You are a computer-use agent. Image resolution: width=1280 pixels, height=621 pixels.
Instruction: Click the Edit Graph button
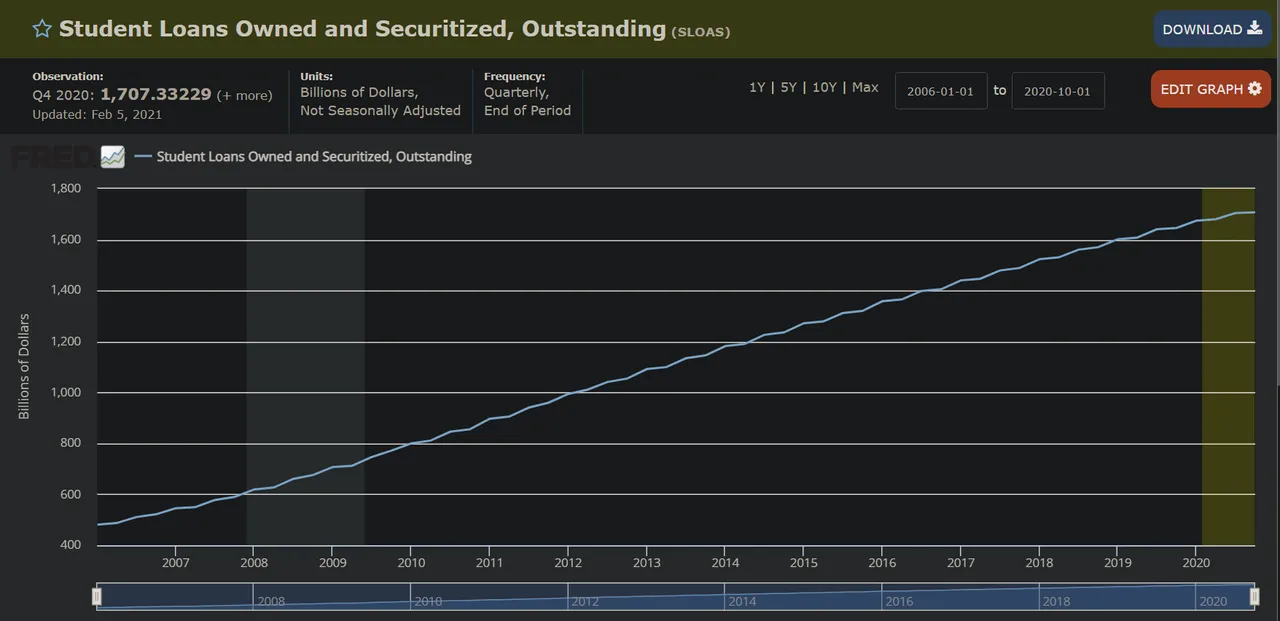[x=1210, y=89]
